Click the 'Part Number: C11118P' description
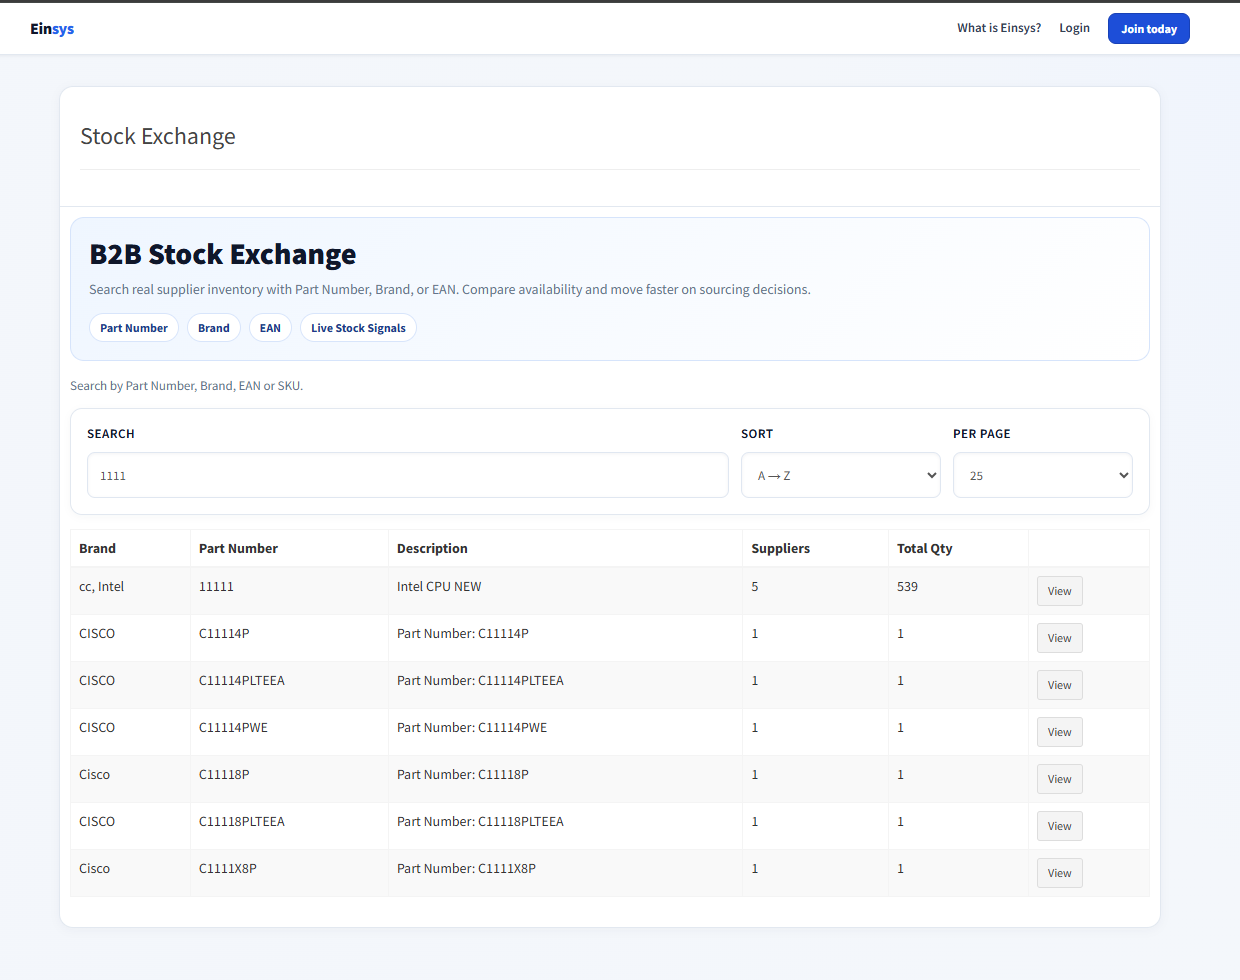This screenshot has height=980, width=1240. pyautogui.click(x=463, y=774)
